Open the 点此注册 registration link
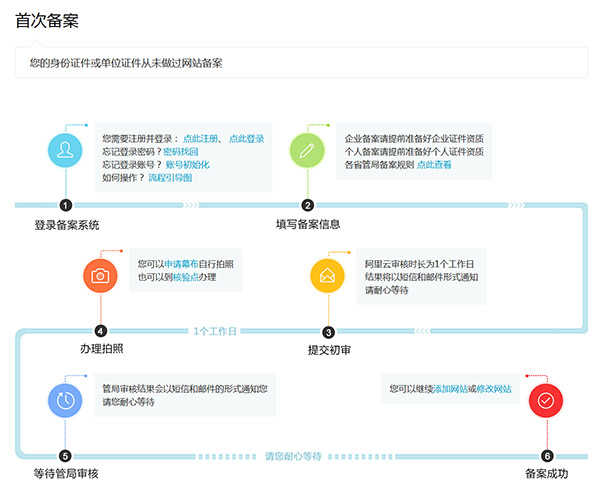The width and height of the screenshot is (600, 499). pos(203,138)
